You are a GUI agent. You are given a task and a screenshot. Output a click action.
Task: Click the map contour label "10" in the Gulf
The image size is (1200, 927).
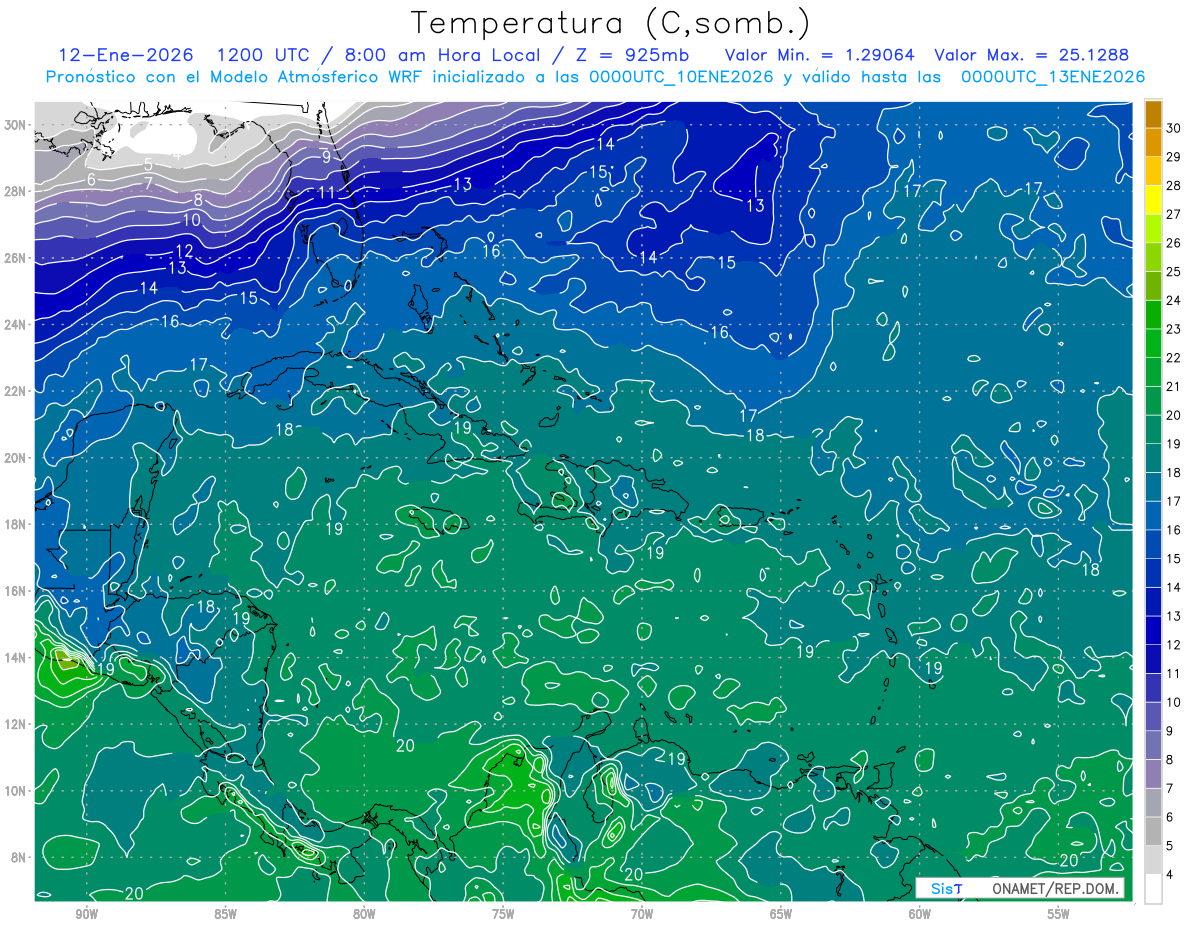pos(192,219)
